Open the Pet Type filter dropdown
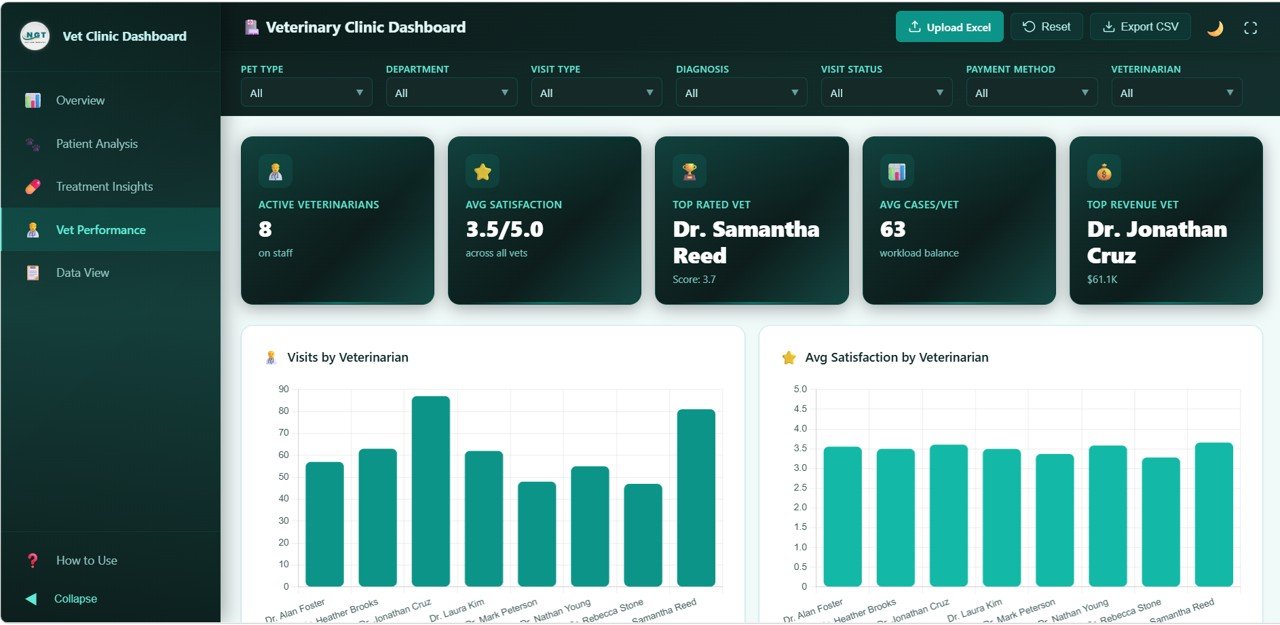This screenshot has width=1280, height=625. point(306,91)
